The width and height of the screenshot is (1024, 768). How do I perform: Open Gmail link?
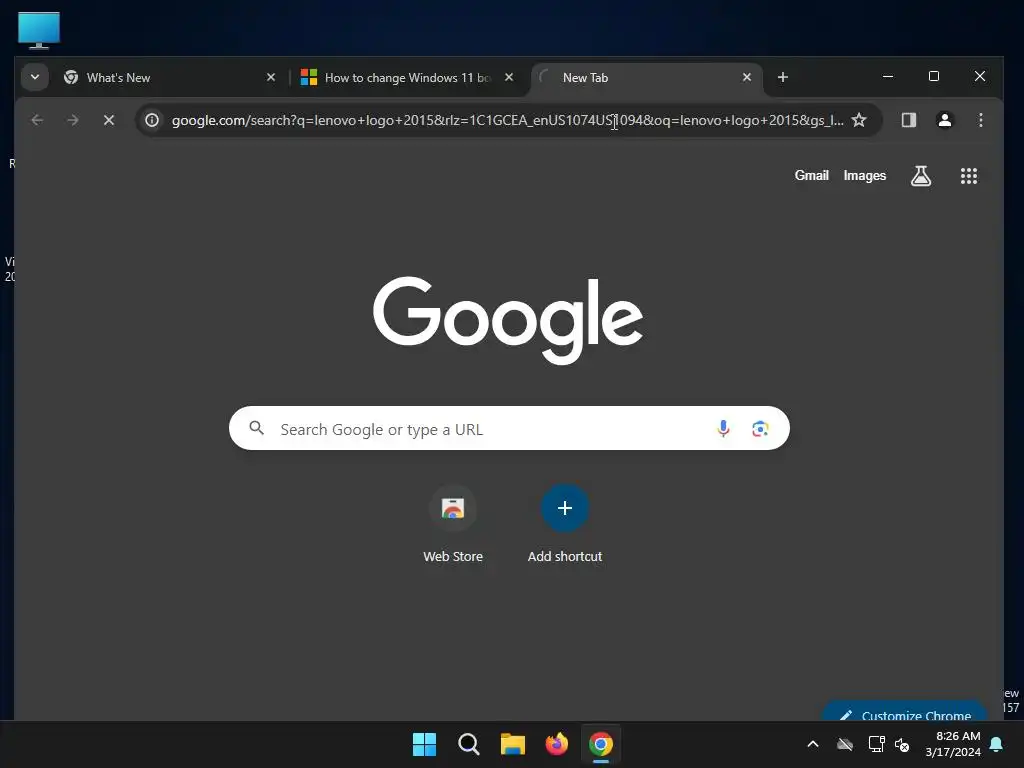pyautogui.click(x=811, y=175)
